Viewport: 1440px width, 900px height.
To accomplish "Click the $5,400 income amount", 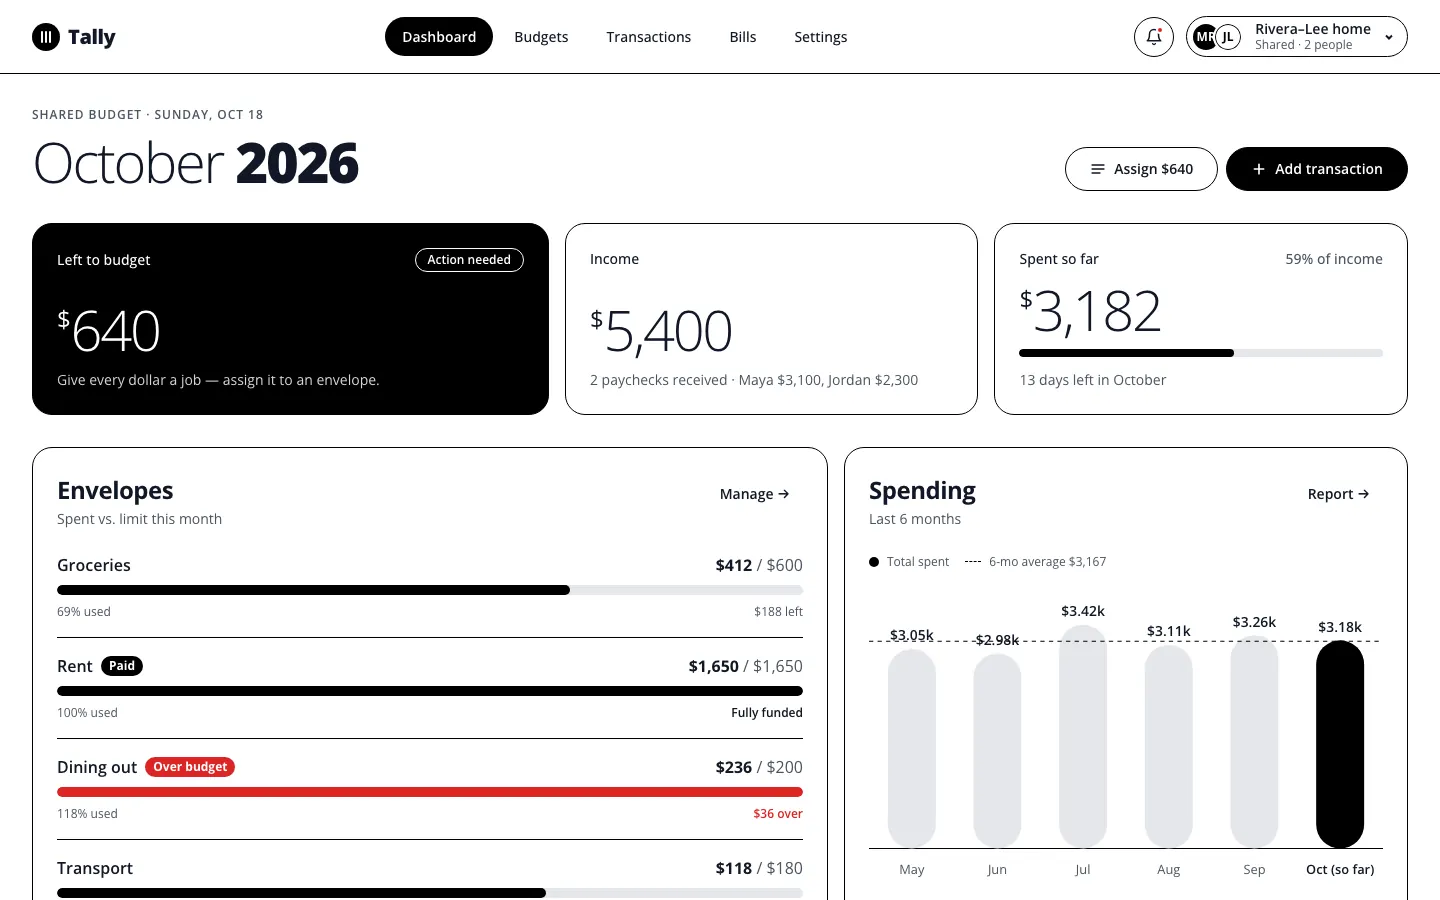I will click(x=661, y=331).
